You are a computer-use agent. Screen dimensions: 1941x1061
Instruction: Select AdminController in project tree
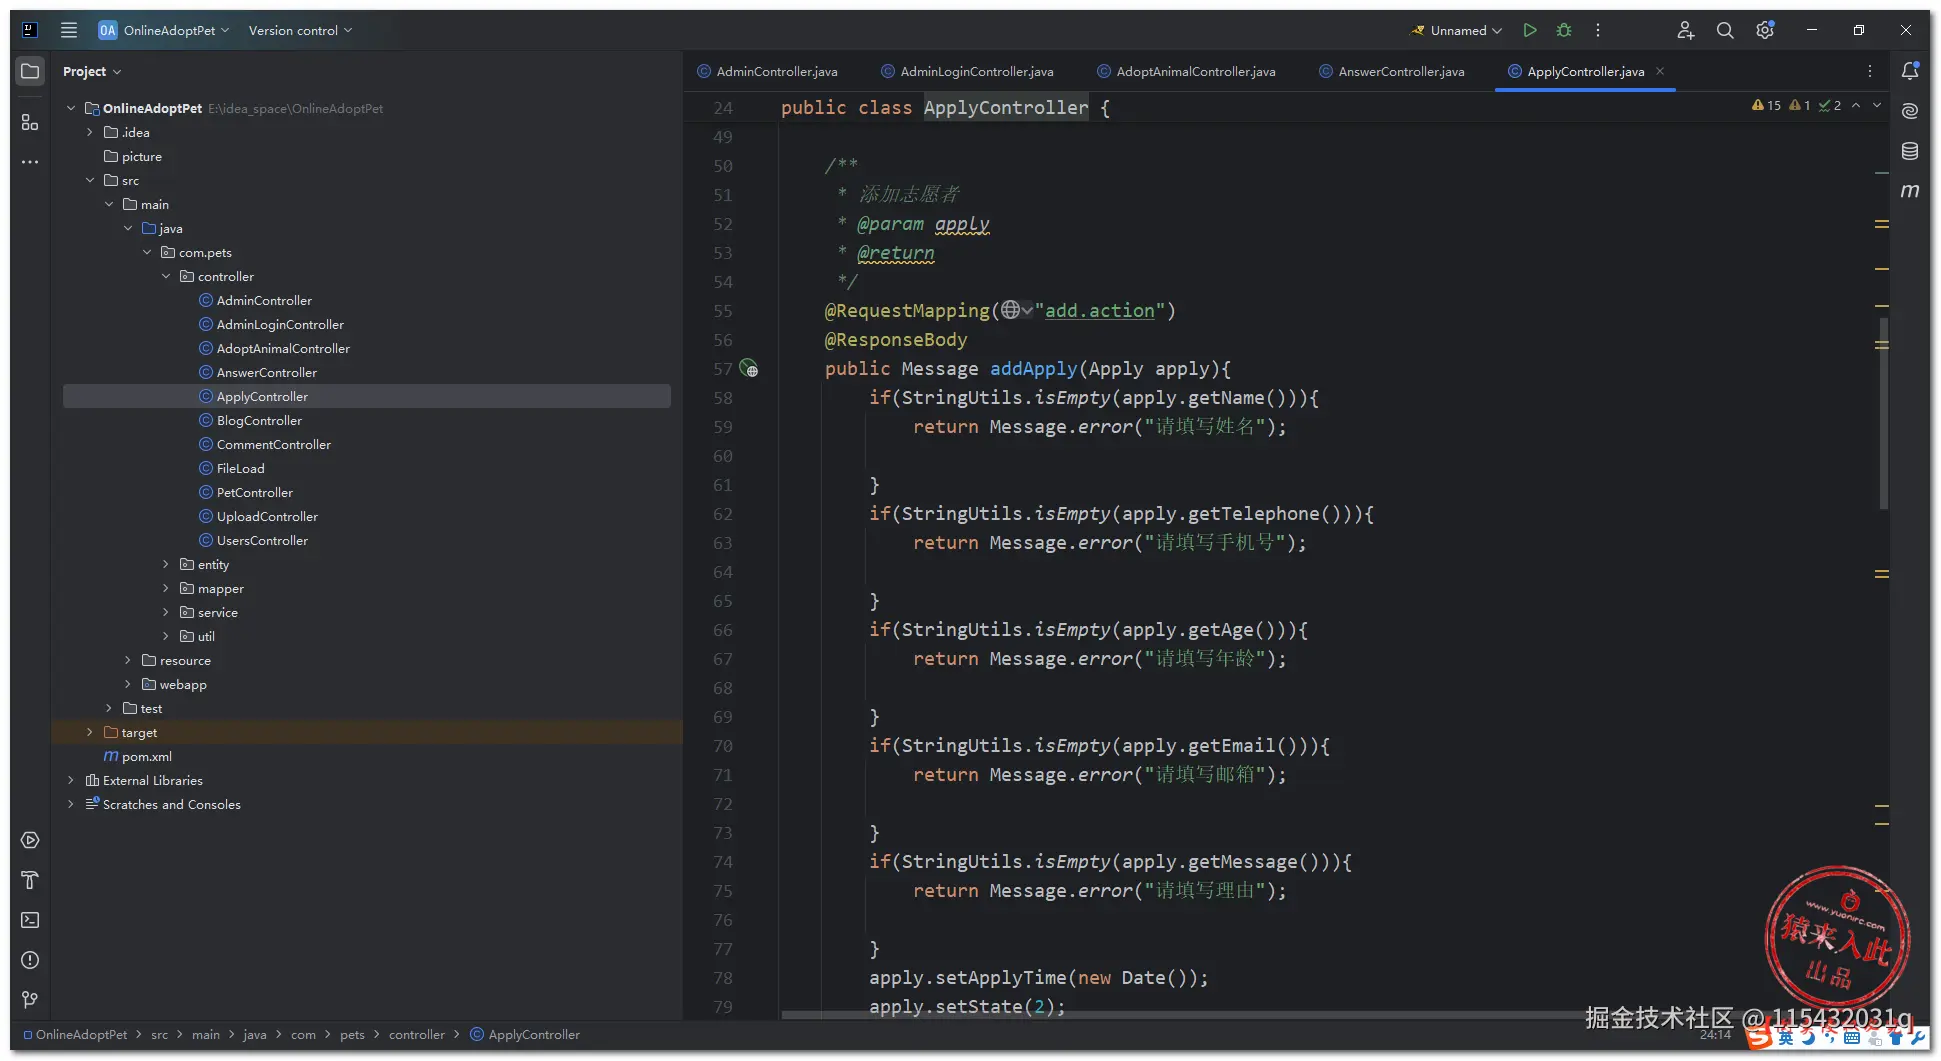point(264,300)
